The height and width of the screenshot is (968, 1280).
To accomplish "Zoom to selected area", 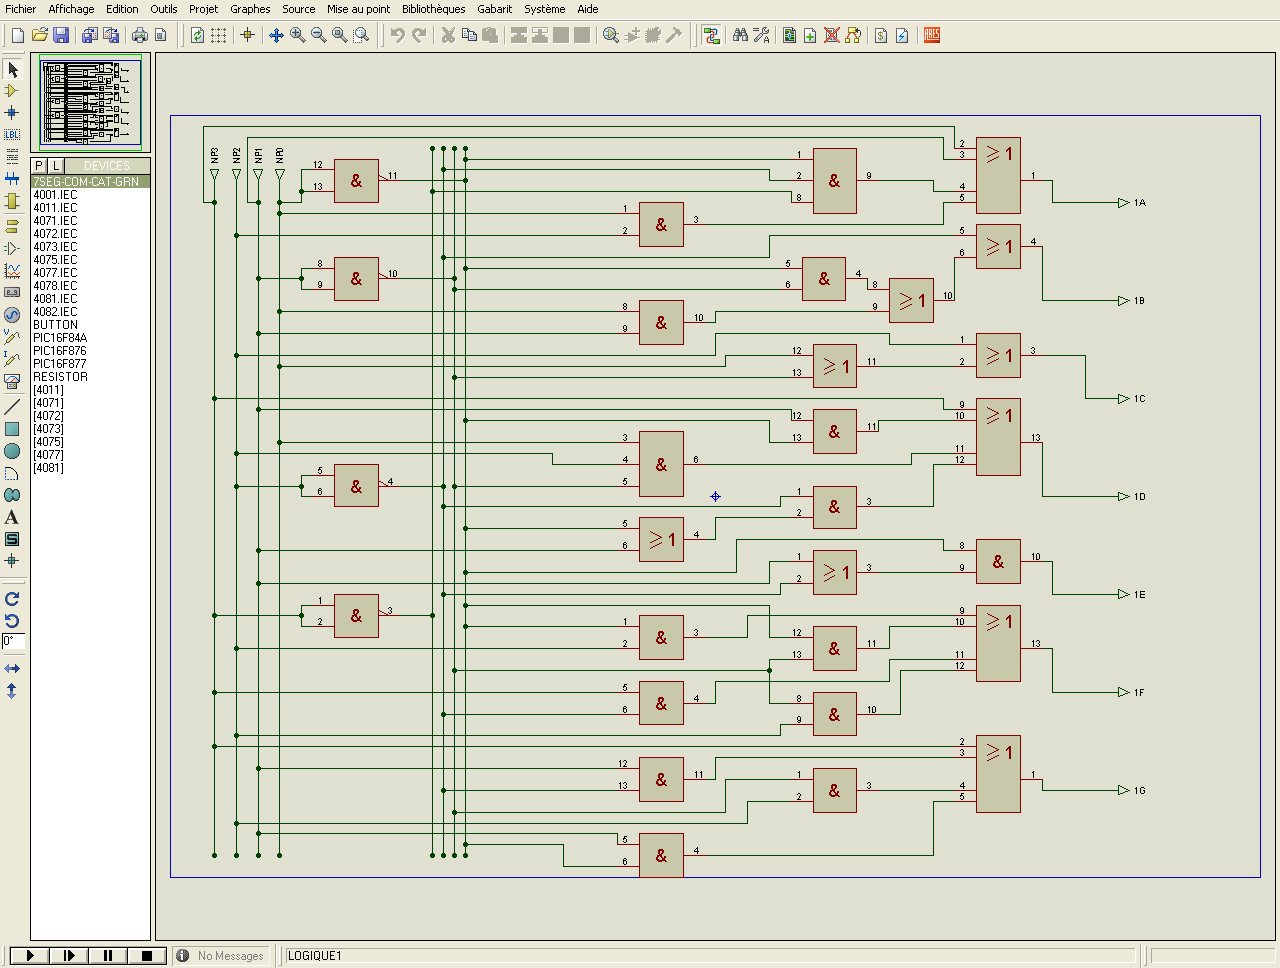I will pos(361,35).
